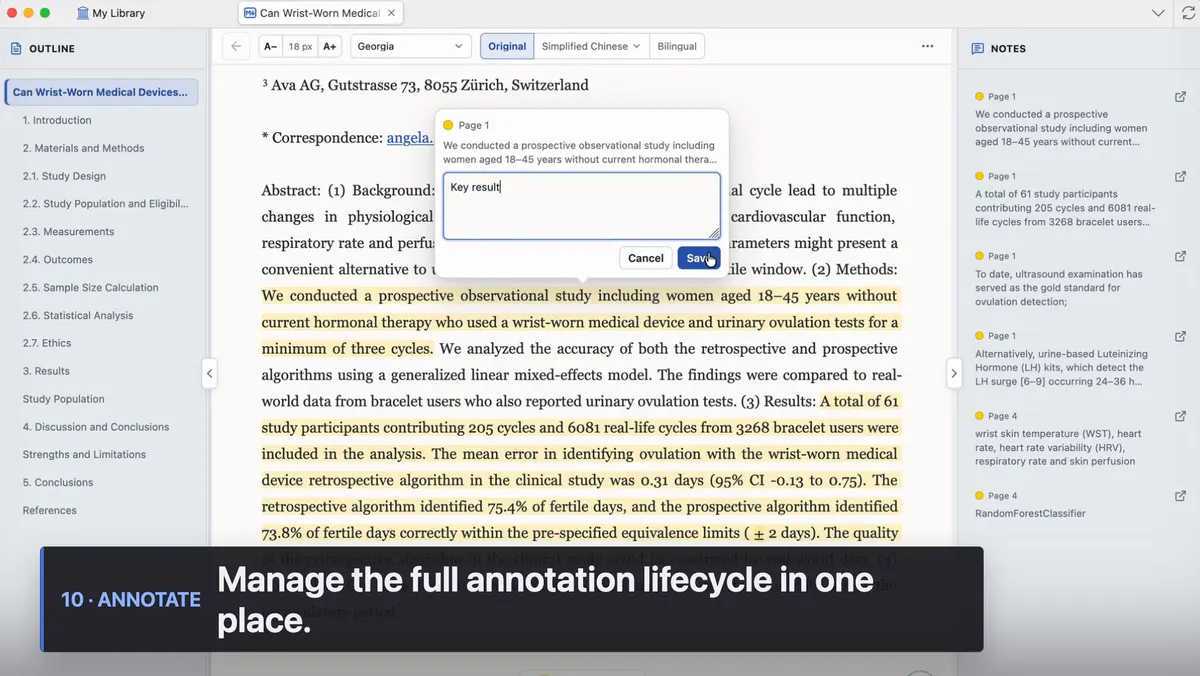The image size is (1200, 676).
Task: Select the 'wrist skin temperature (WST)' note
Action: [x=1060, y=447]
